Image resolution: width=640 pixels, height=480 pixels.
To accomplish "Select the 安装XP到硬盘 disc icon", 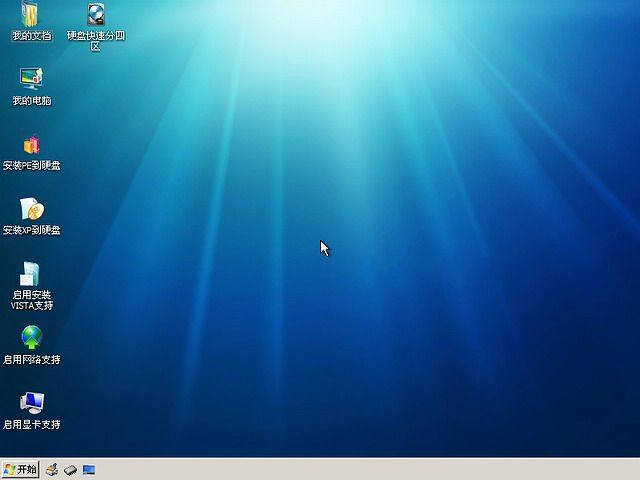I will (31, 208).
